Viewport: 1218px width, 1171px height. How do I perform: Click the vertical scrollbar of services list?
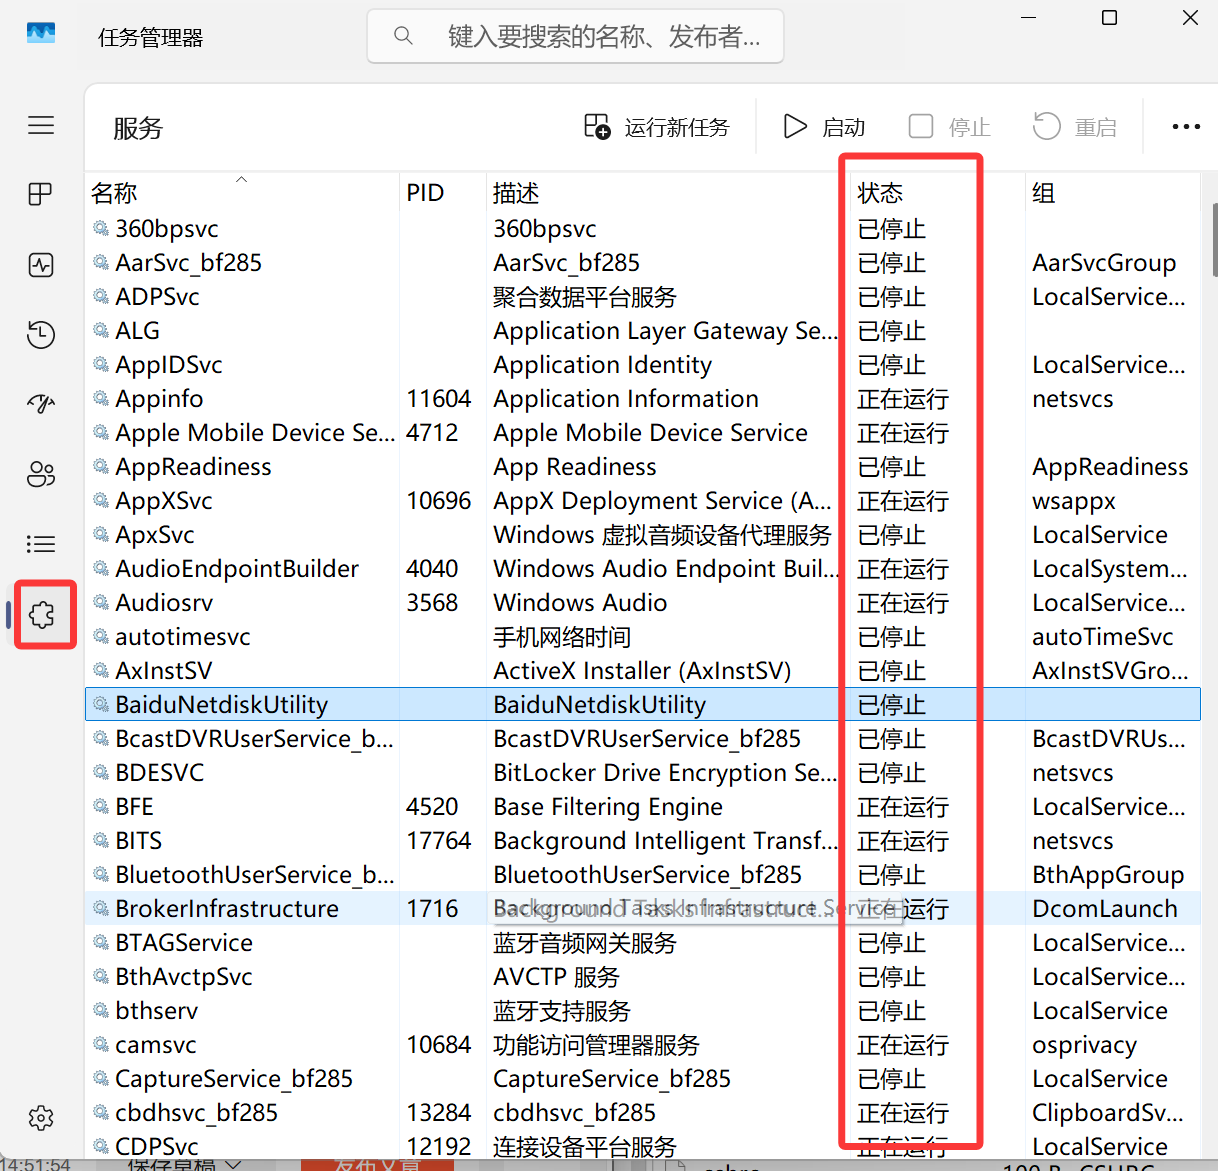coord(1213,240)
